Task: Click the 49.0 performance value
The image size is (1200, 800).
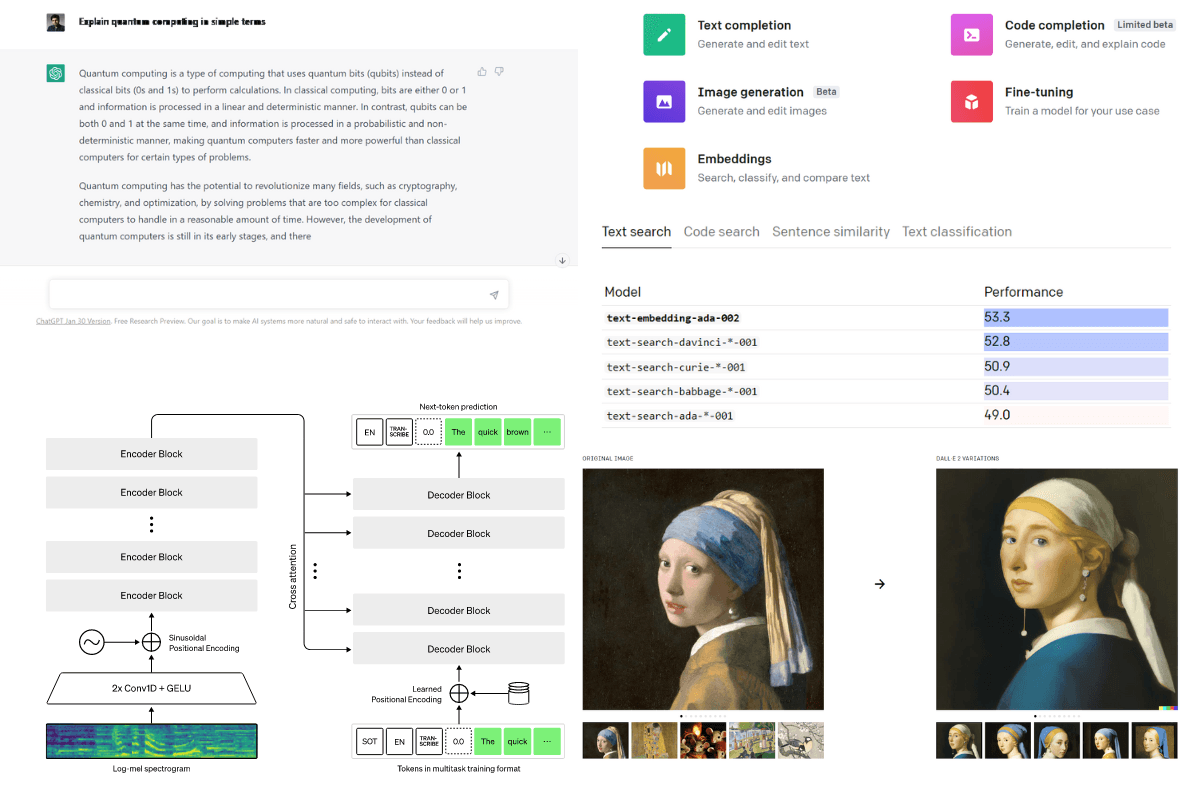Action: pyautogui.click(x=997, y=415)
